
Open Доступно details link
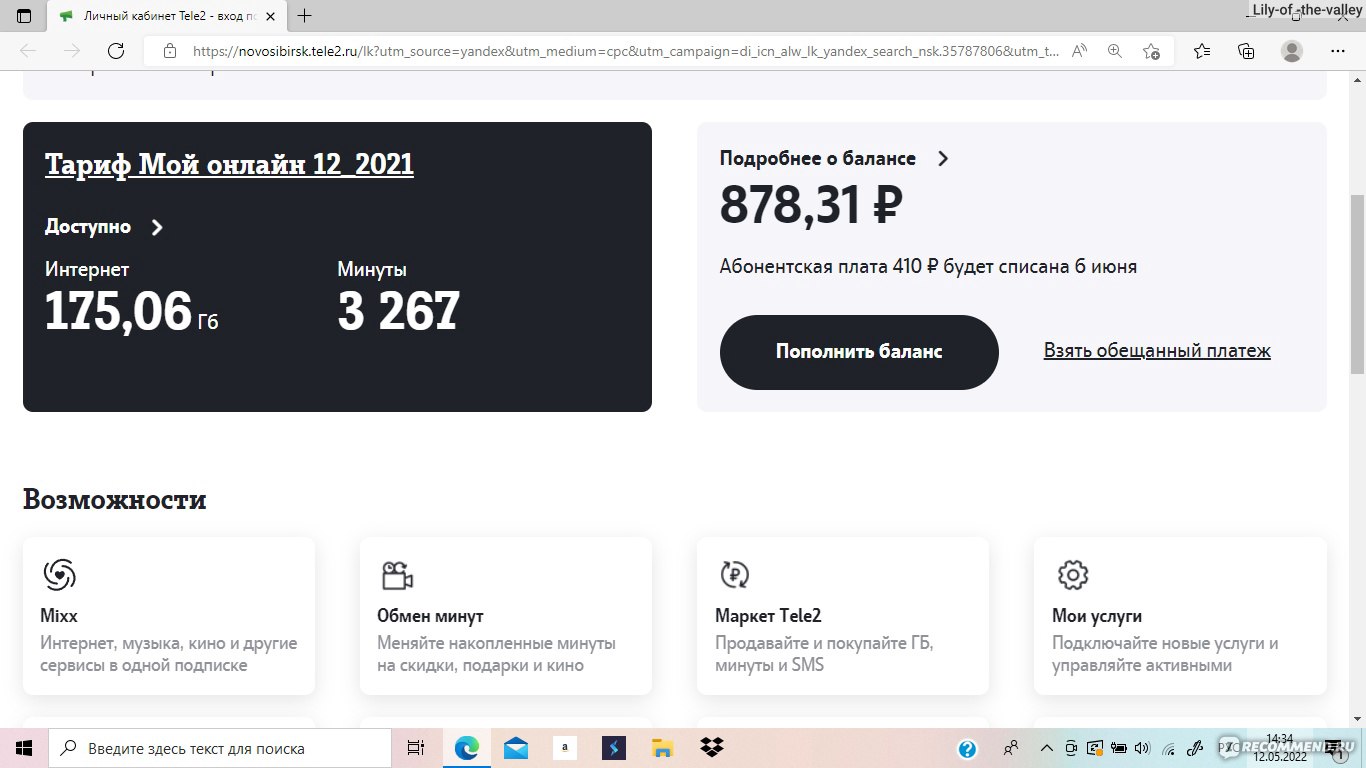[x=88, y=227]
